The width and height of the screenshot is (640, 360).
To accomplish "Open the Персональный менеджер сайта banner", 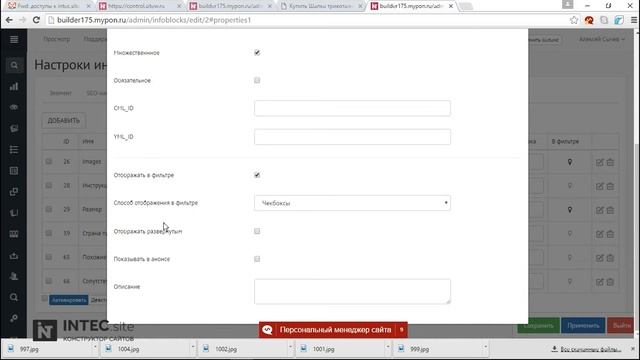I will [x=333, y=330].
